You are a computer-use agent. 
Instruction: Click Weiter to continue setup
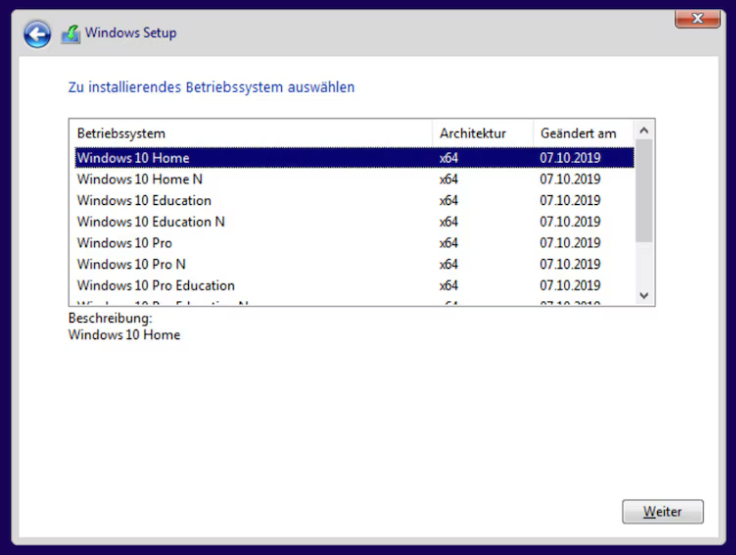663,511
